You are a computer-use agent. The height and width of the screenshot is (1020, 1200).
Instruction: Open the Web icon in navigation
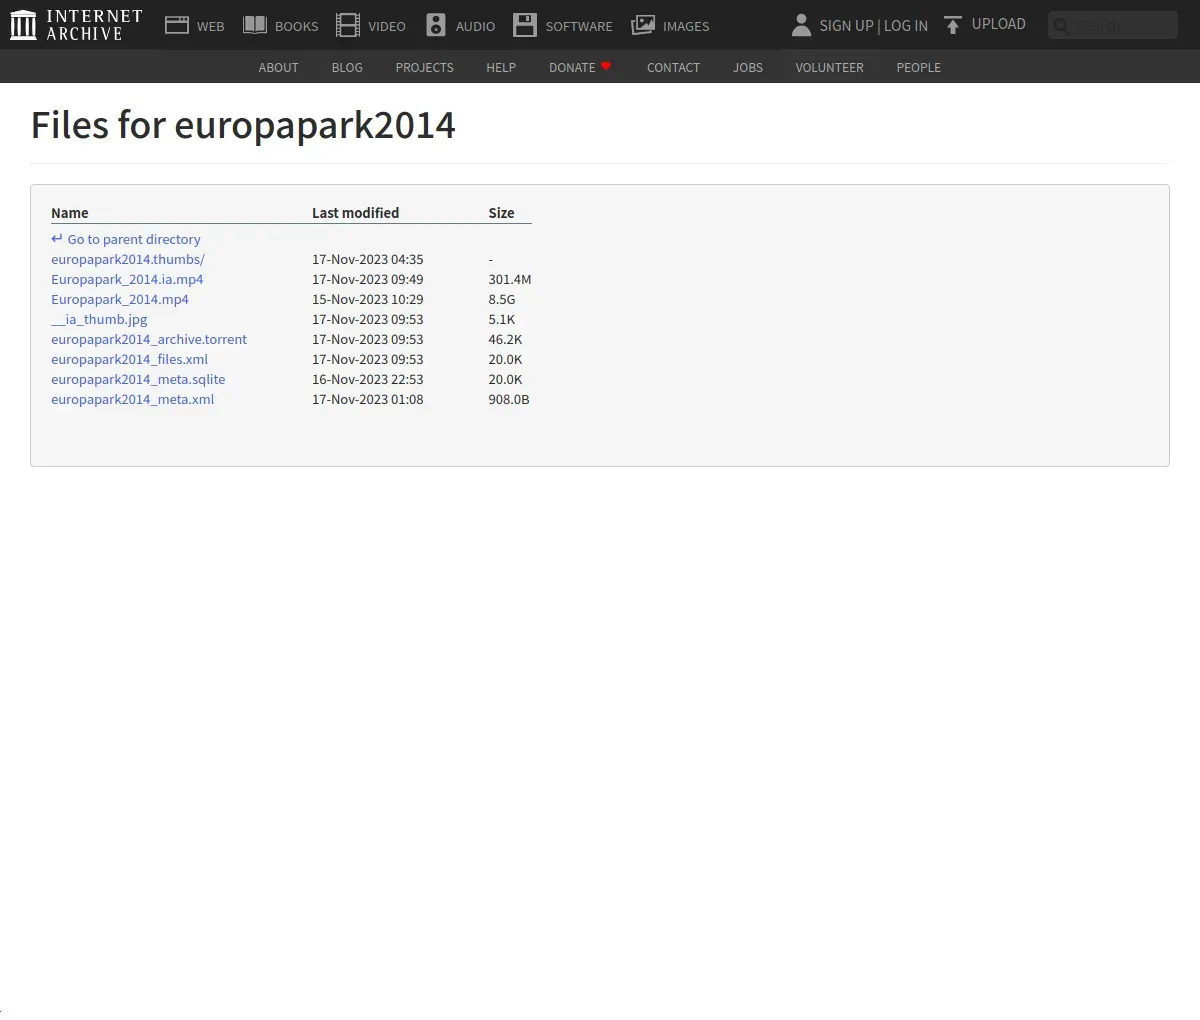coord(177,25)
